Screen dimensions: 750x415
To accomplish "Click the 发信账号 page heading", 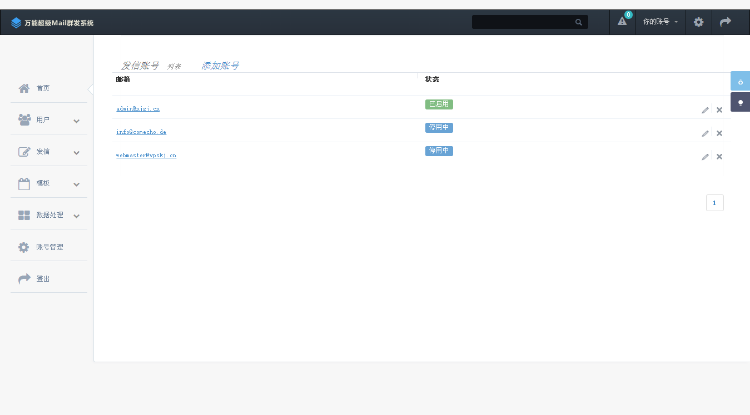I will pos(140,66).
